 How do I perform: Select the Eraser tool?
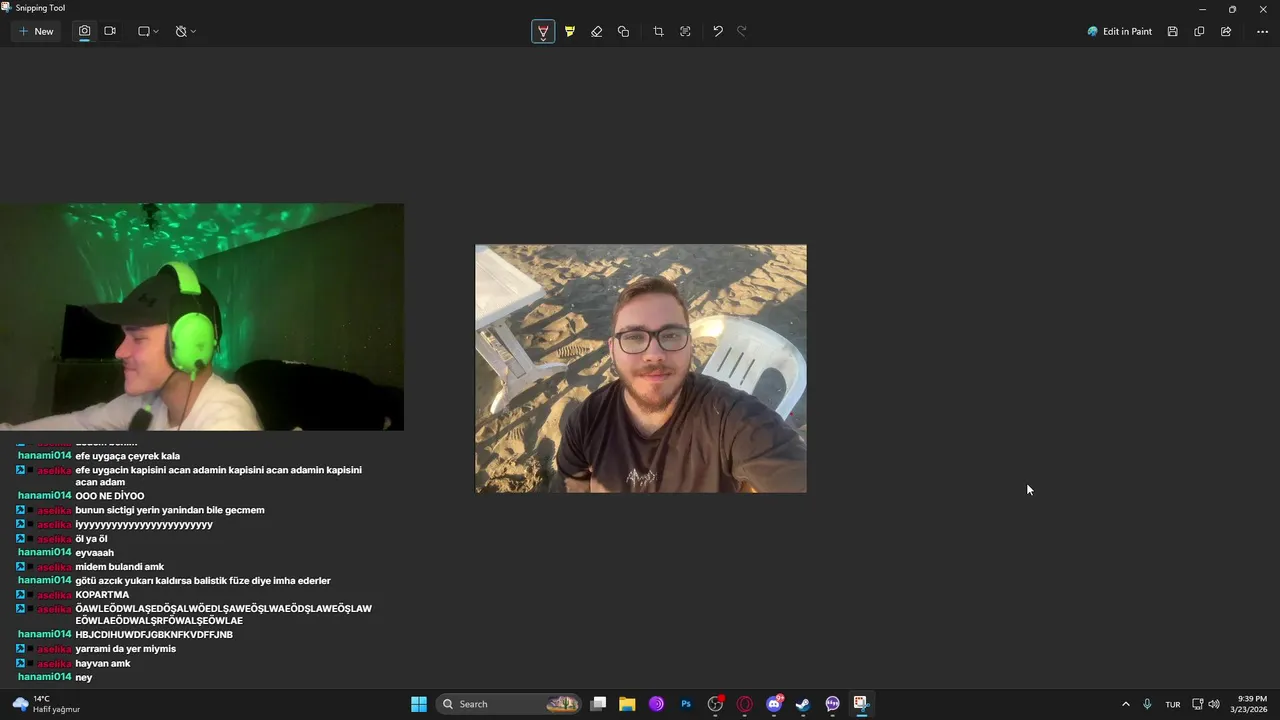[x=597, y=31]
